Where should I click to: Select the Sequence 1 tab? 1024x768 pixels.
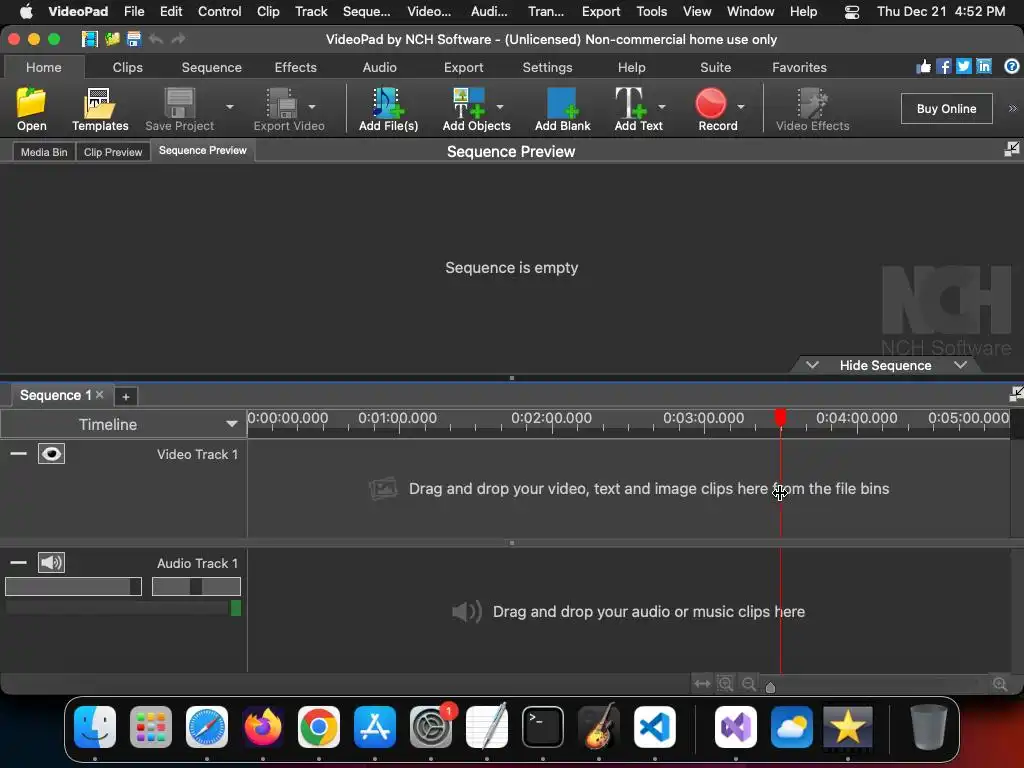click(55, 395)
